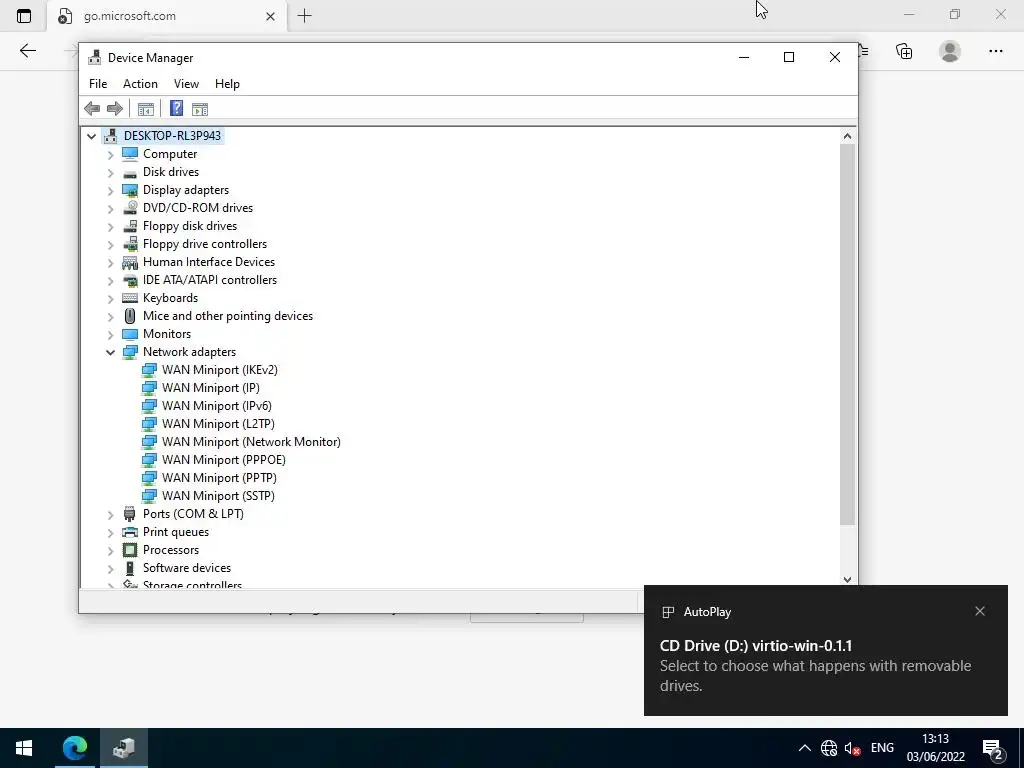Open Edge Settings and more menu
The height and width of the screenshot is (768, 1024).
point(995,51)
